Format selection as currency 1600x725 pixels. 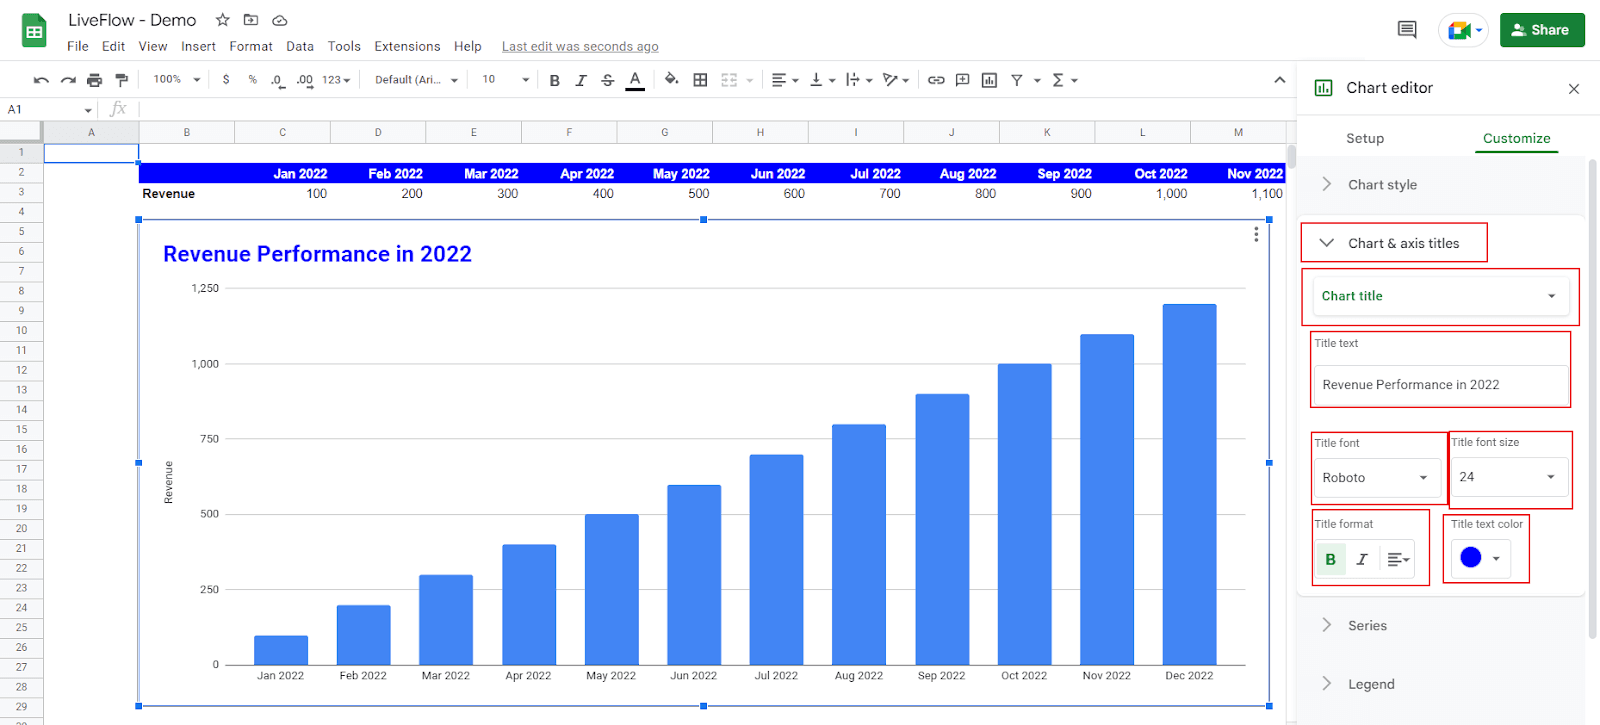click(x=226, y=80)
